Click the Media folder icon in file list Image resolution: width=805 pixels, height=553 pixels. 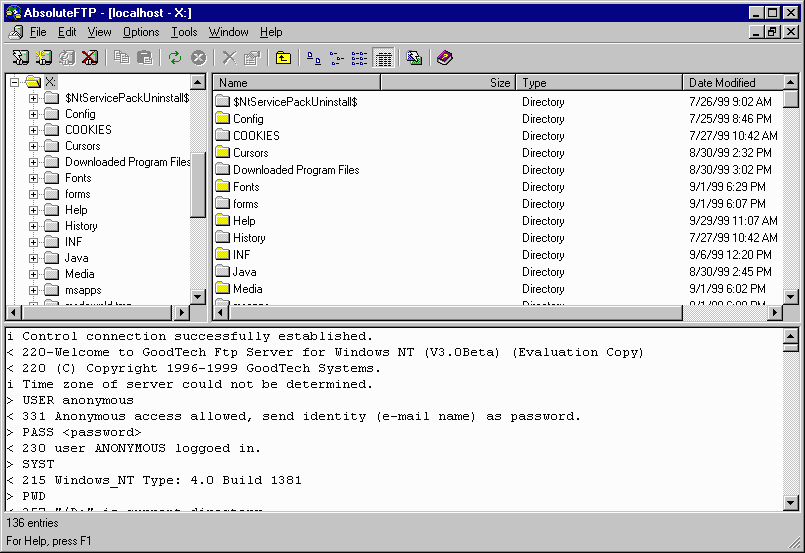click(222, 289)
